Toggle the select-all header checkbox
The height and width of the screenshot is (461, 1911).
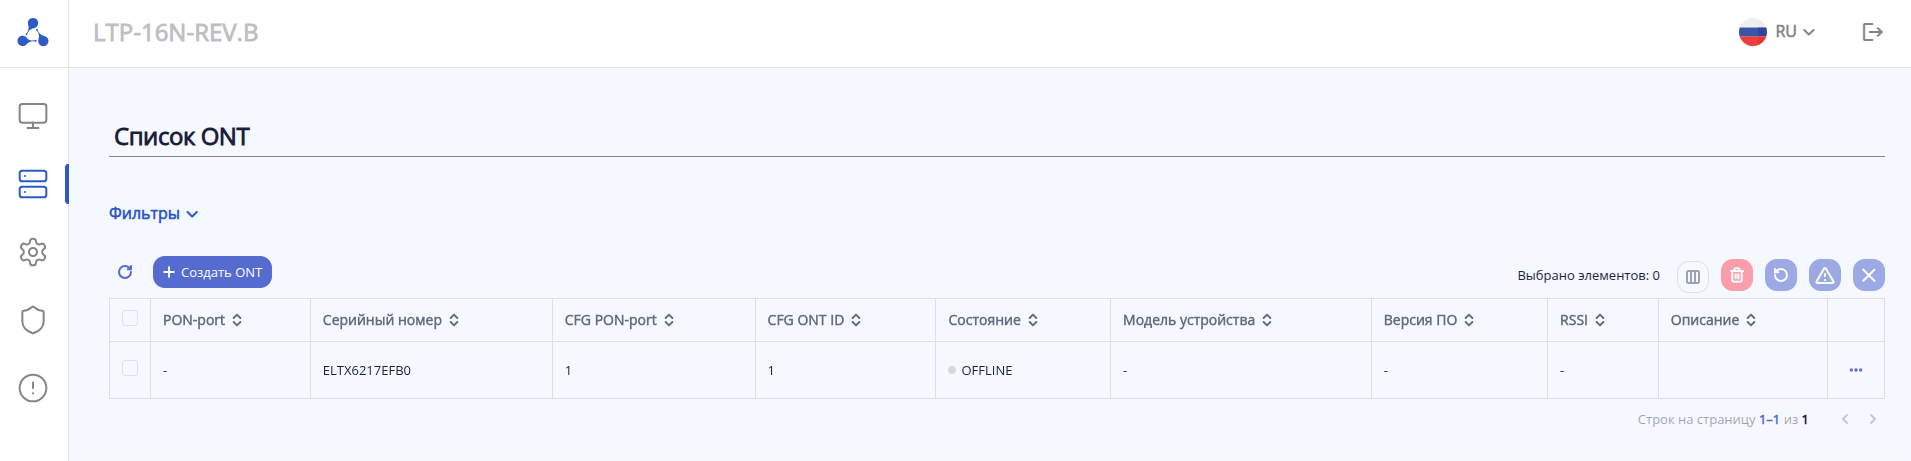130,319
